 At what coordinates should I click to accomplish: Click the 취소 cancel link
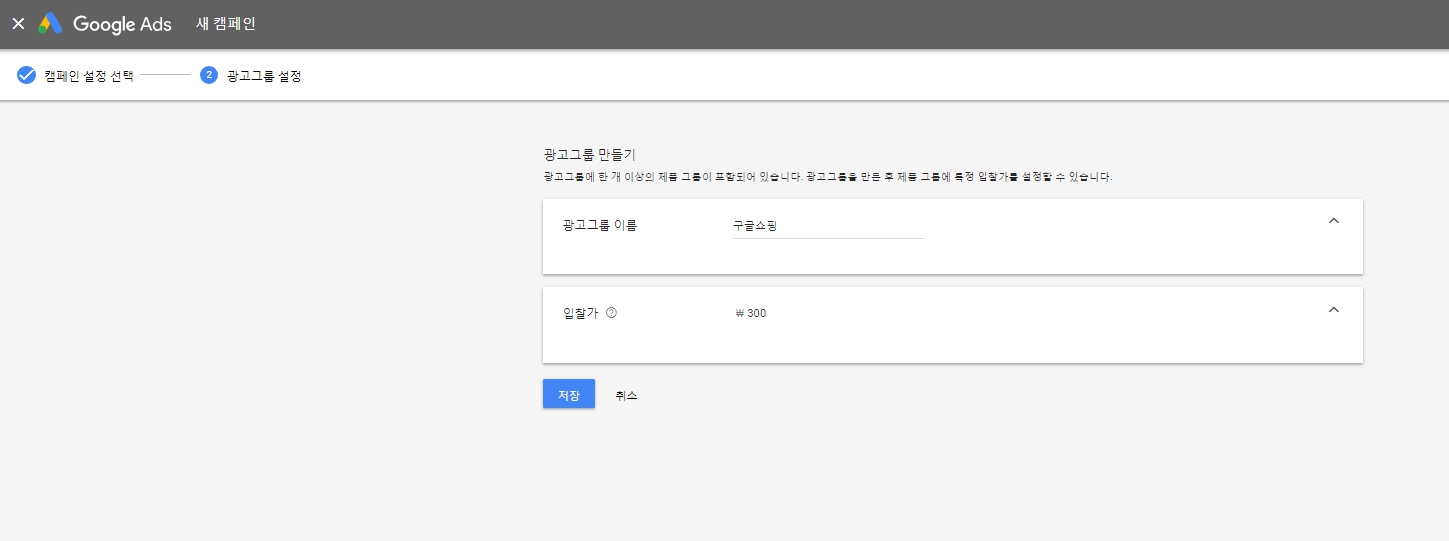(x=626, y=395)
